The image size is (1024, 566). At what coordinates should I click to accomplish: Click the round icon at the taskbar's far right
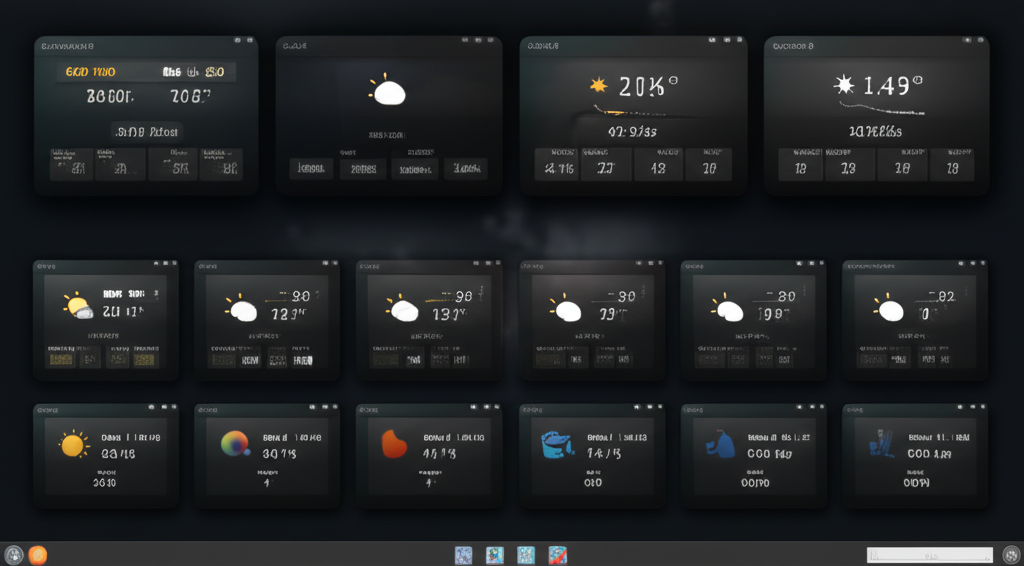tap(1012, 555)
